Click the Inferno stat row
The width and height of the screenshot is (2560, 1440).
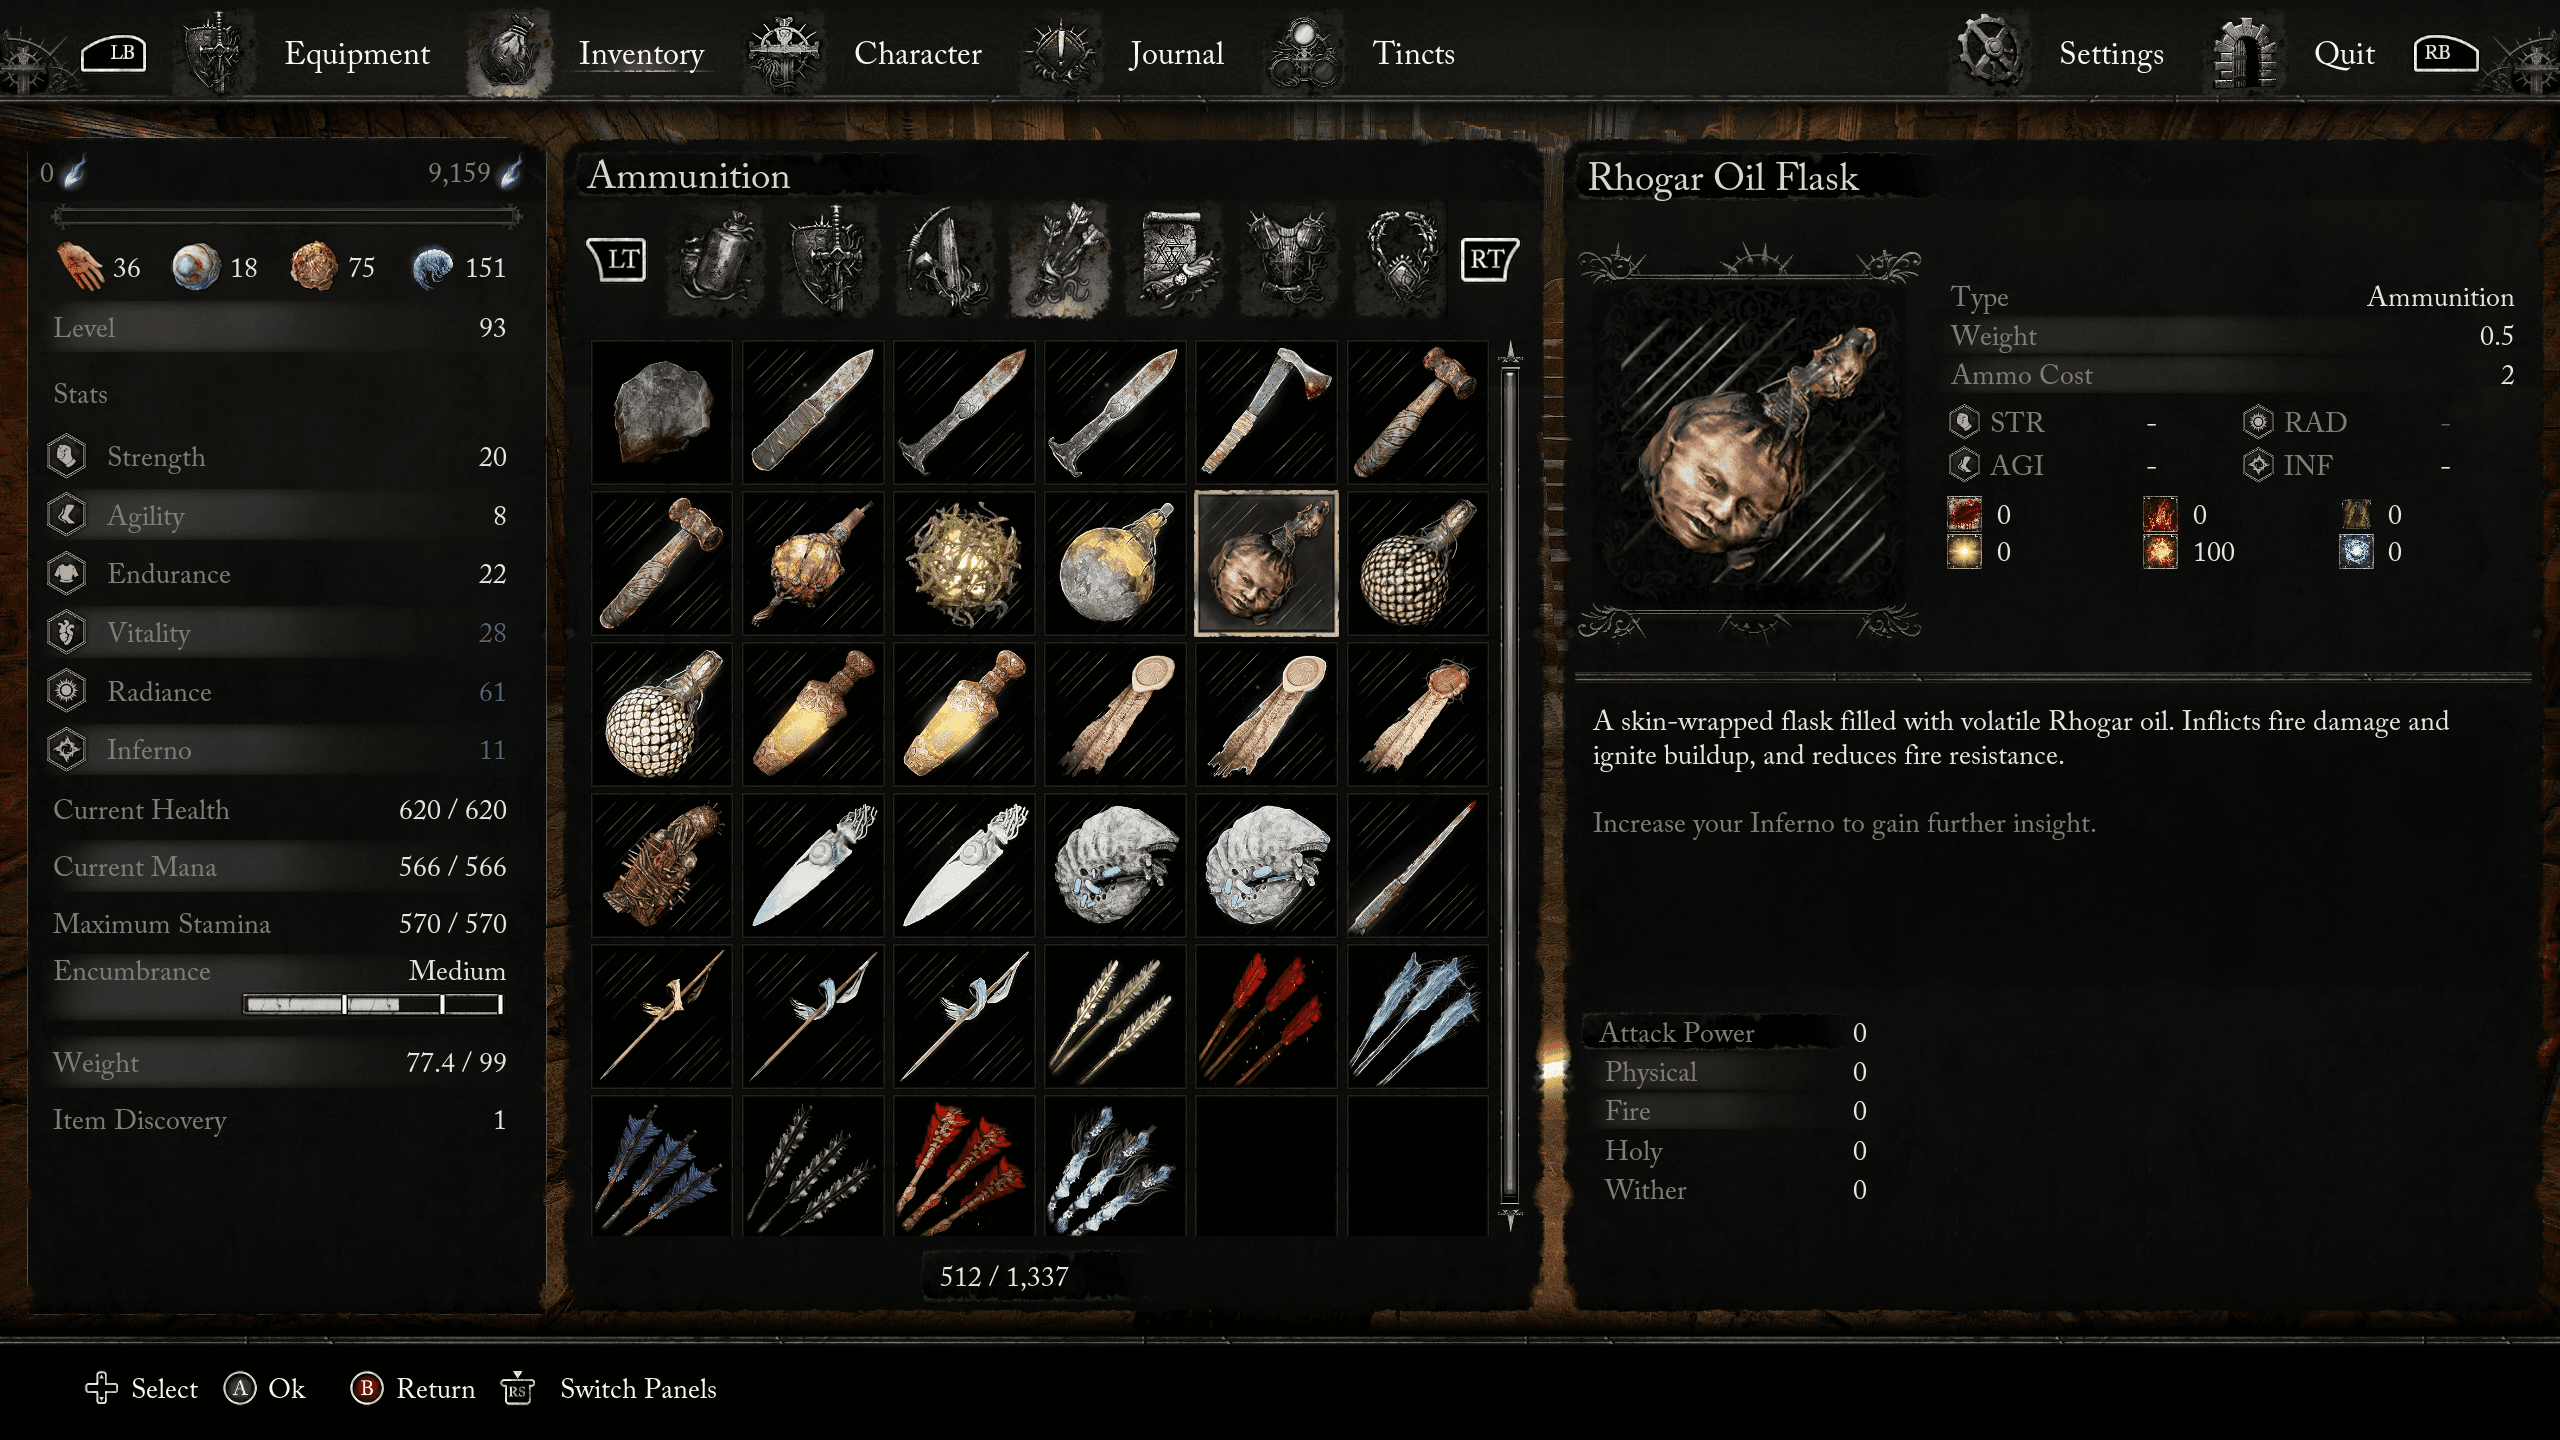[x=280, y=750]
